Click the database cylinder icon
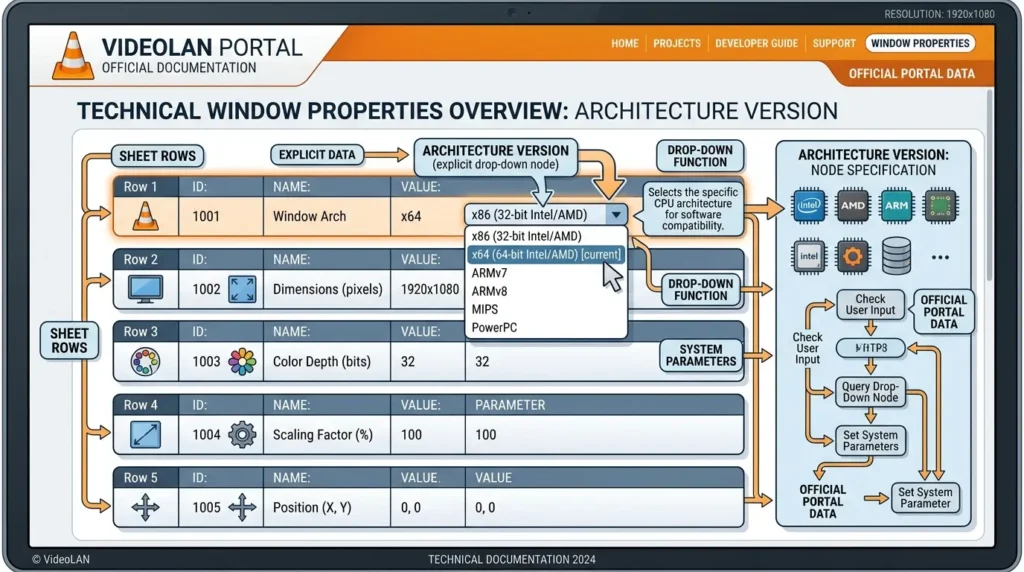Image resolution: width=1024 pixels, height=572 pixels. [x=896, y=255]
